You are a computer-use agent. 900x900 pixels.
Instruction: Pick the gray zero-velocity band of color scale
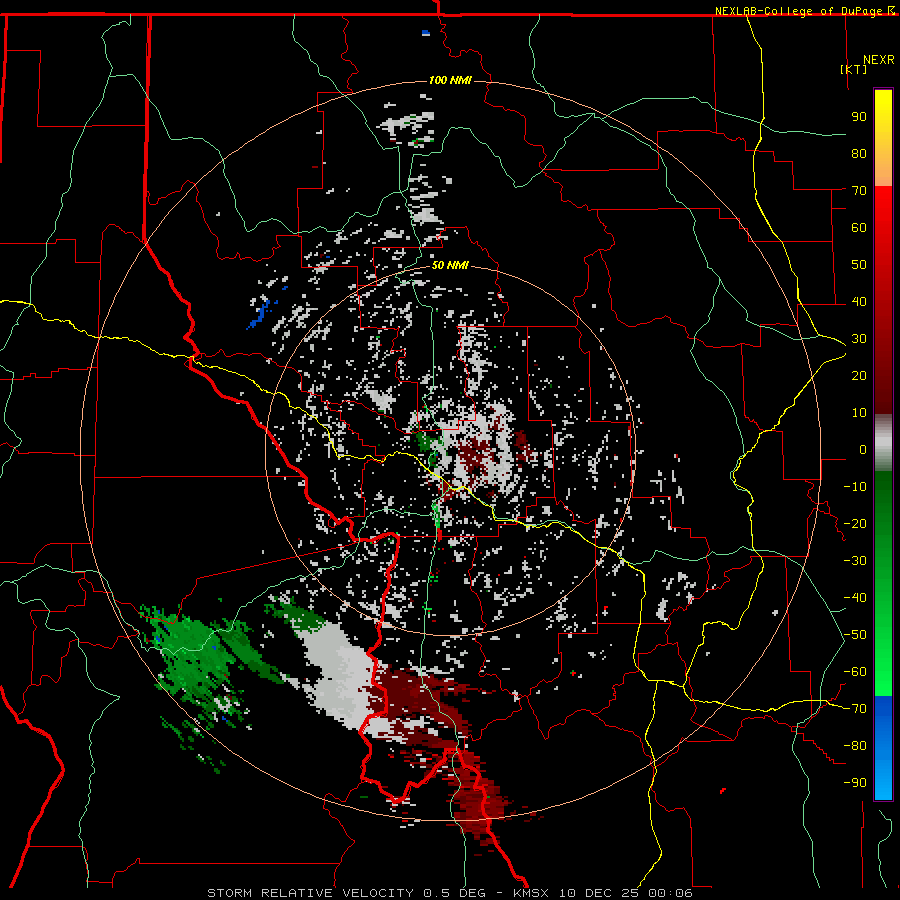coord(883,442)
